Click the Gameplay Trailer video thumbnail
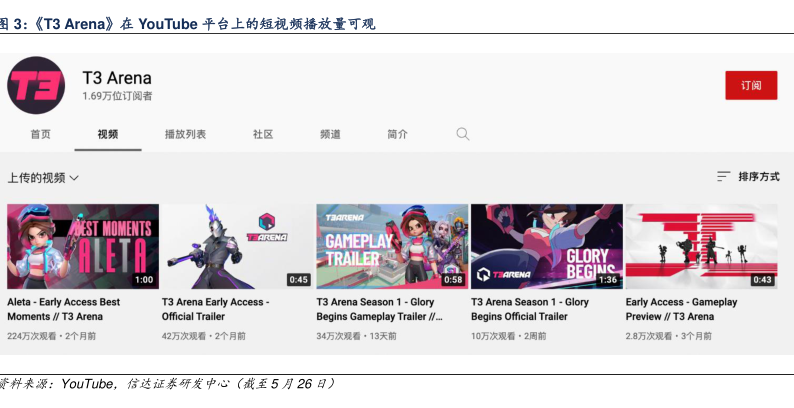 coord(391,246)
